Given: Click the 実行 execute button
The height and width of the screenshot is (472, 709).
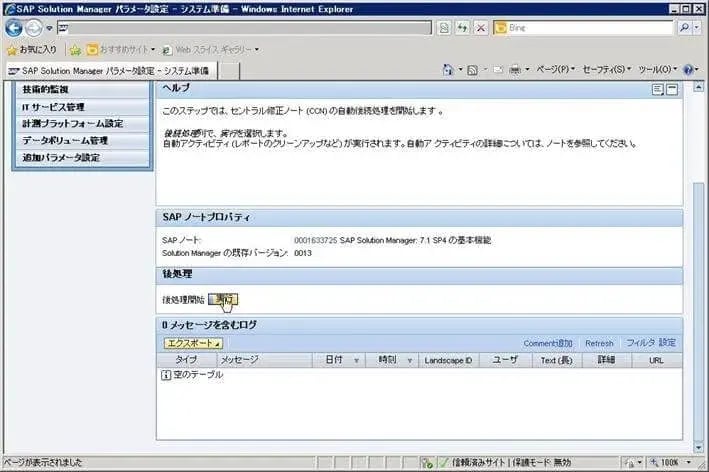Looking at the screenshot, I should (223, 299).
